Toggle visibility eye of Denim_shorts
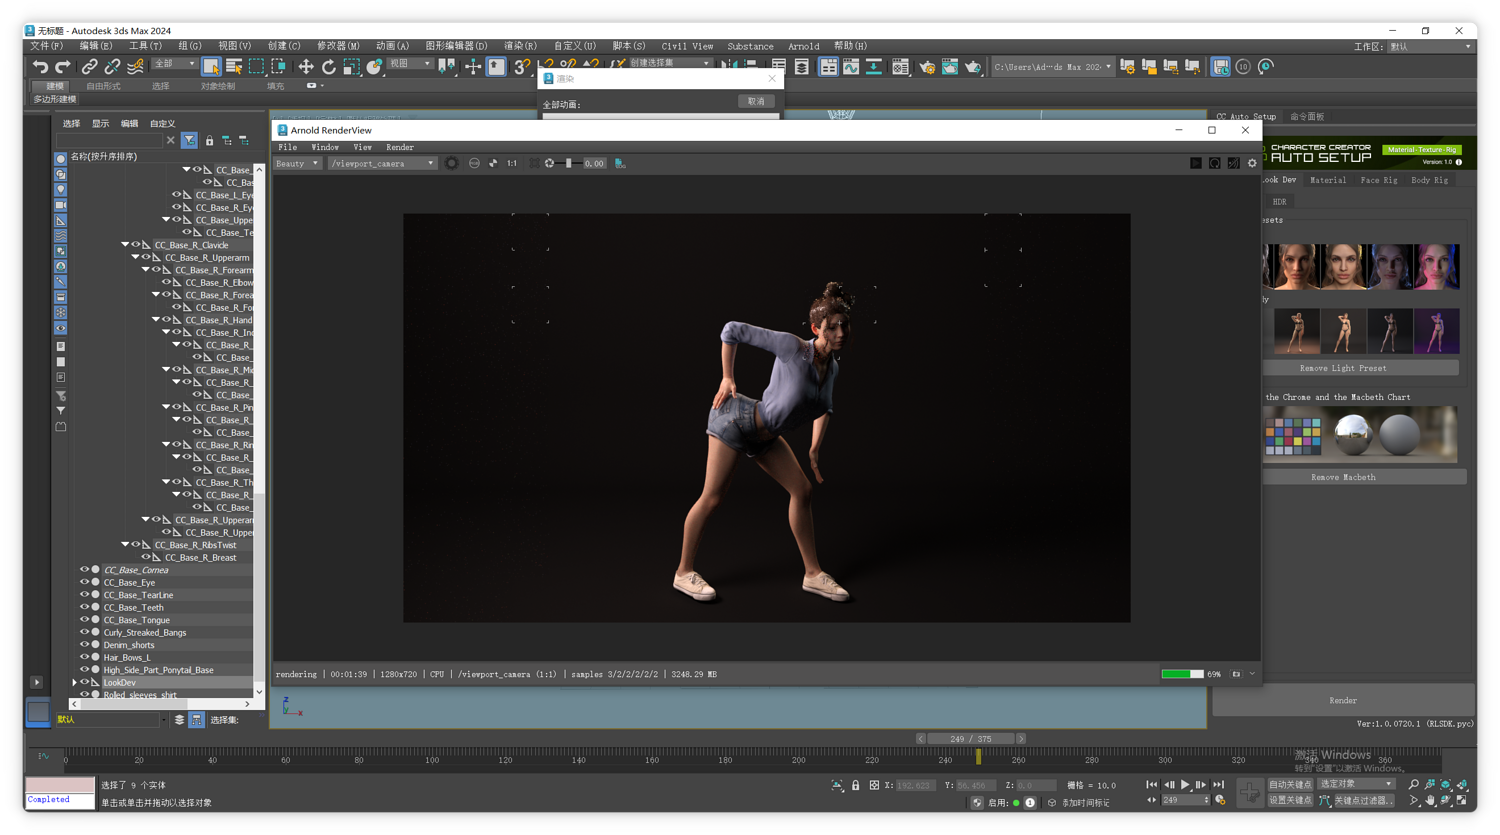 pyautogui.click(x=84, y=645)
